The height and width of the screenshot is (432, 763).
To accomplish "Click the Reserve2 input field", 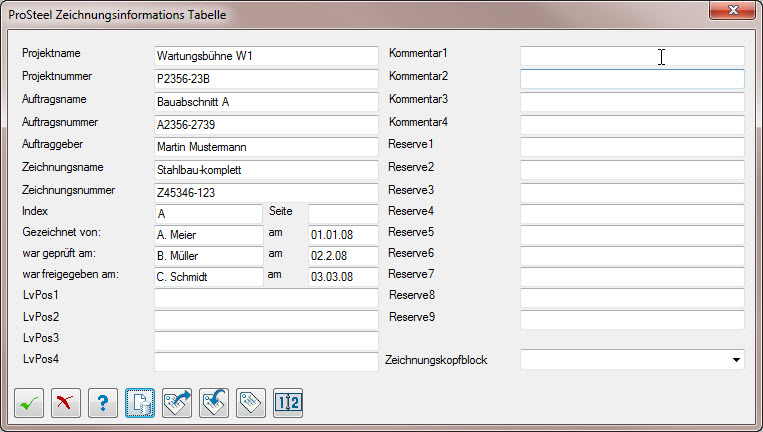I will [x=632, y=170].
